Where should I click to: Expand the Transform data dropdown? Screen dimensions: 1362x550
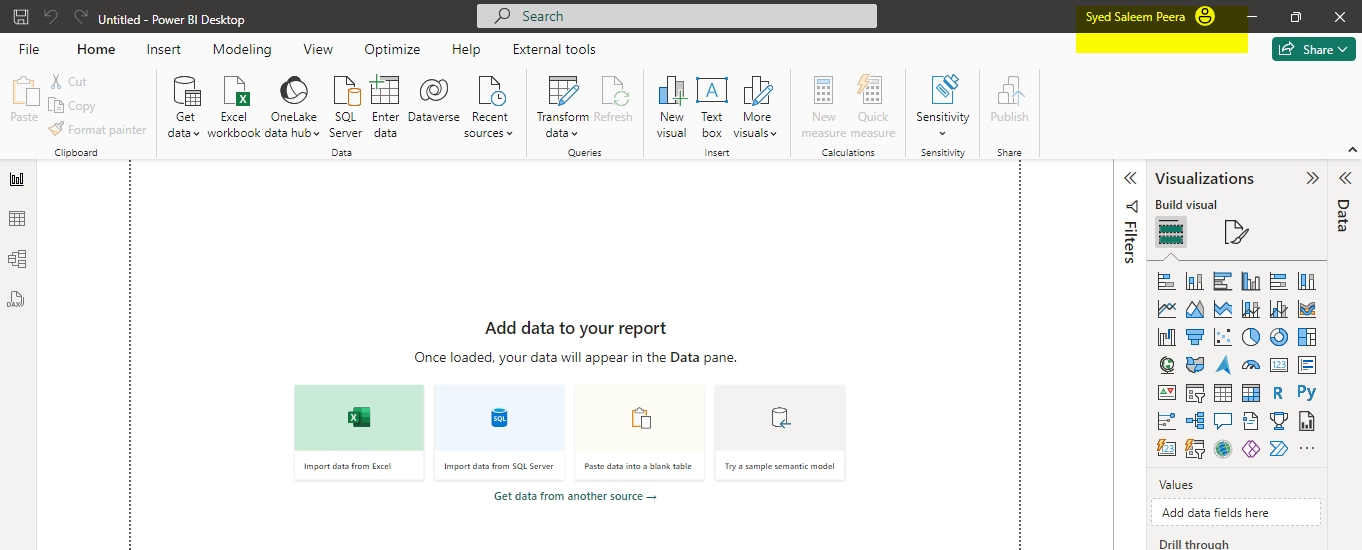tap(562, 107)
